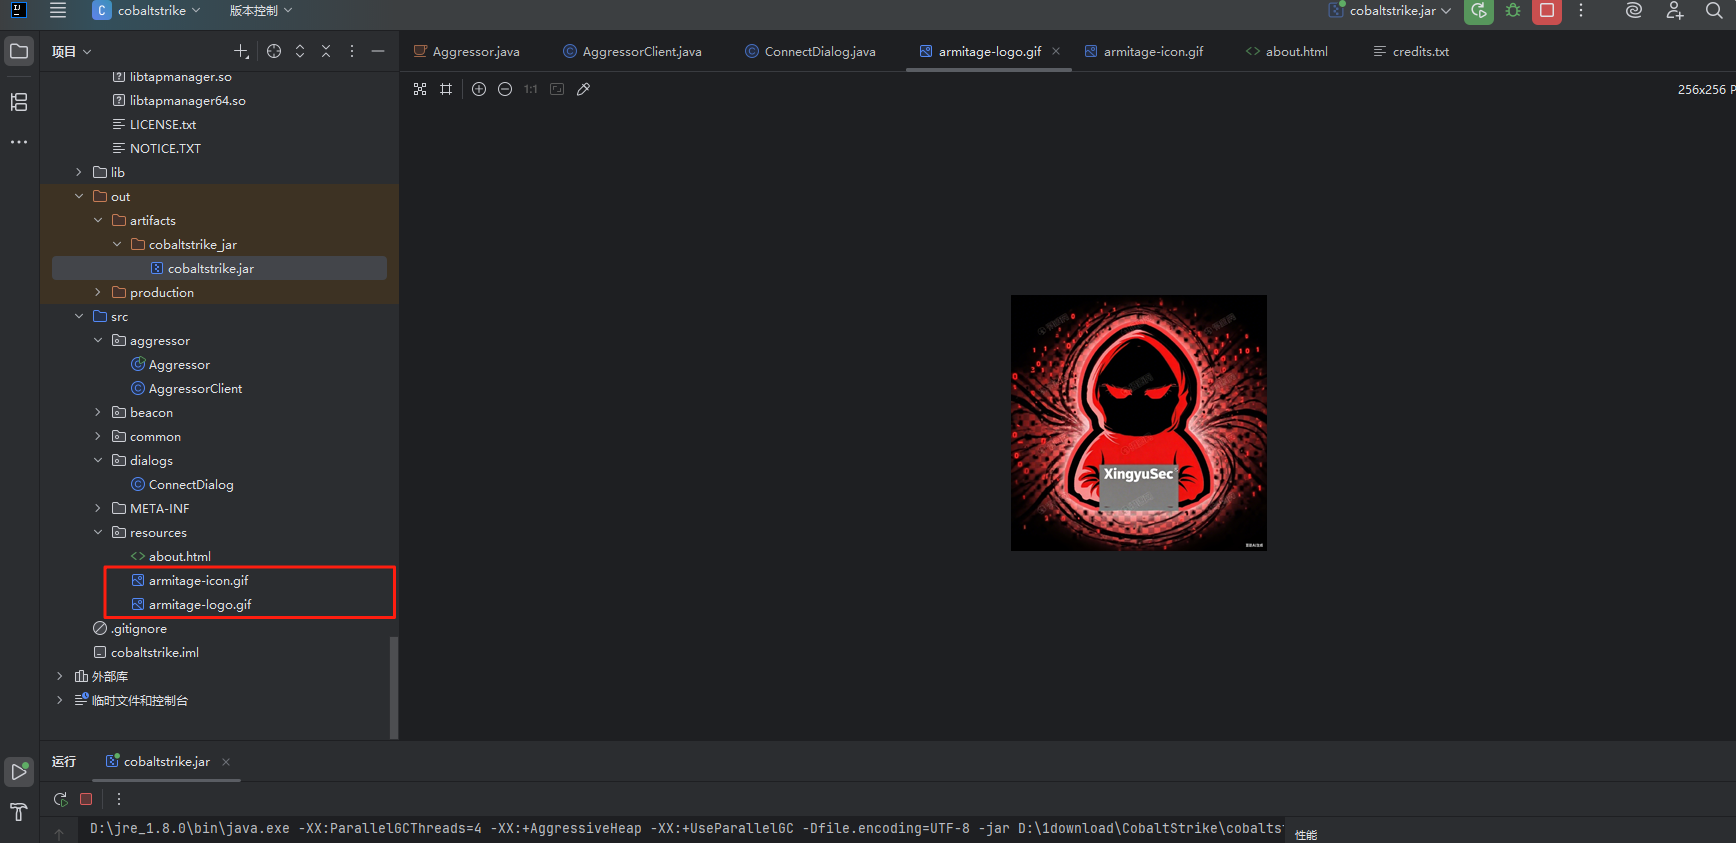Collapse the artifacts folder
The height and width of the screenshot is (843, 1736).
click(98, 220)
